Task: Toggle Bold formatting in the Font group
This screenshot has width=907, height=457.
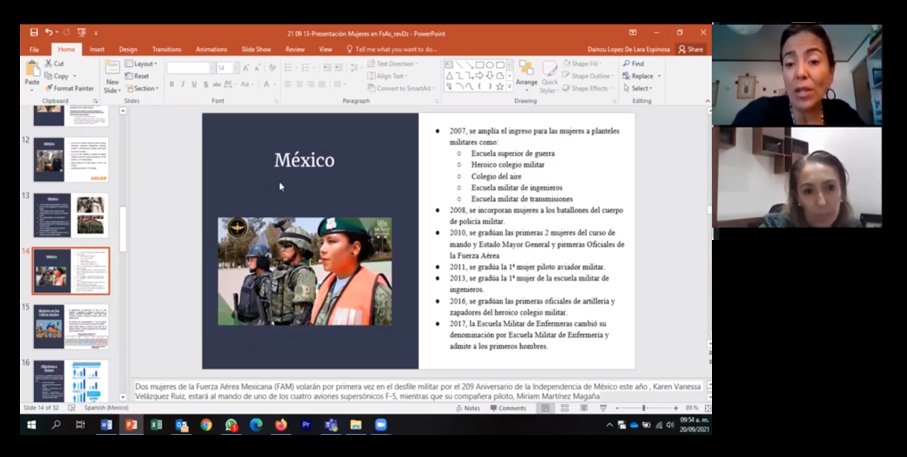Action: (x=172, y=84)
